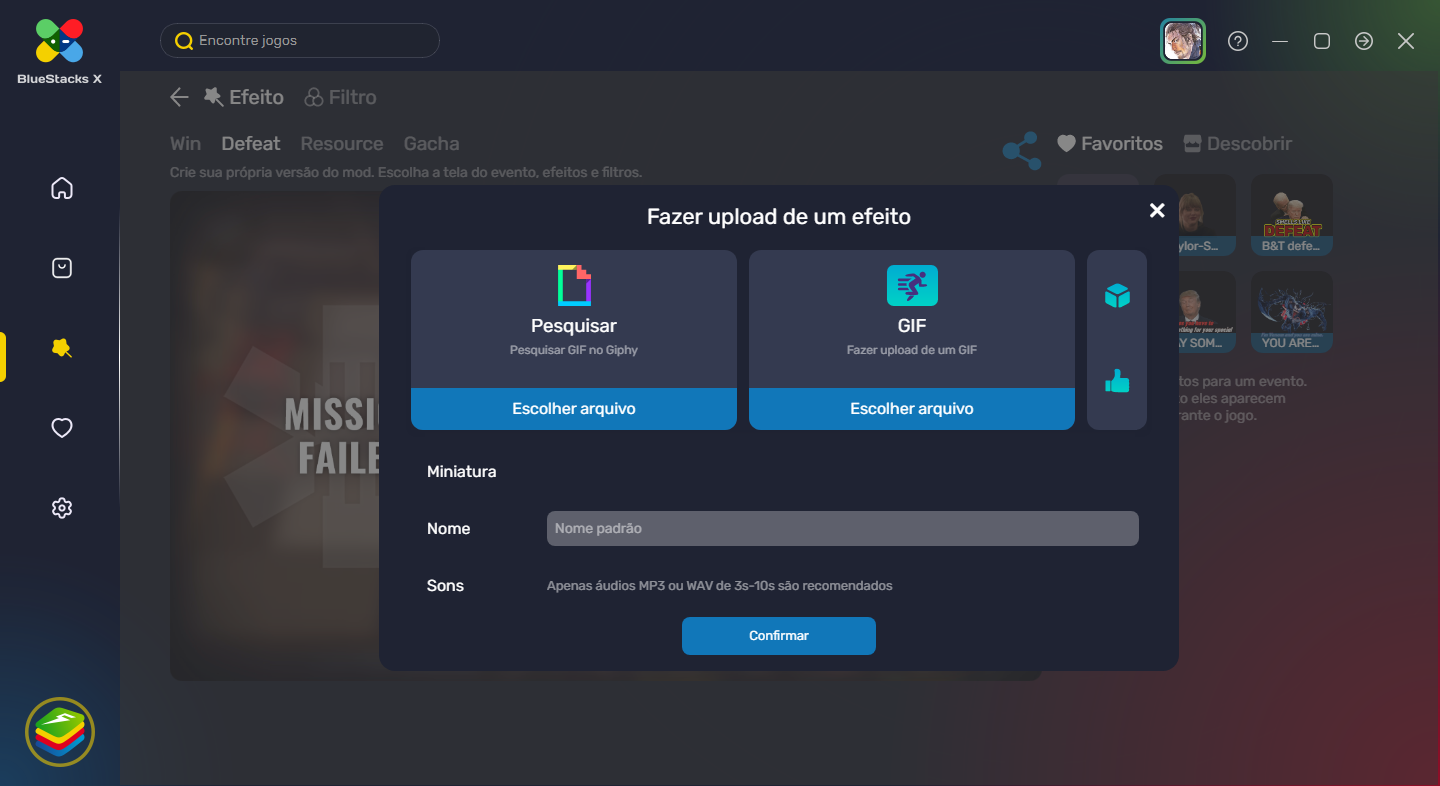Click the GIF card title
The height and width of the screenshot is (786, 1440).
coord(912,326)
